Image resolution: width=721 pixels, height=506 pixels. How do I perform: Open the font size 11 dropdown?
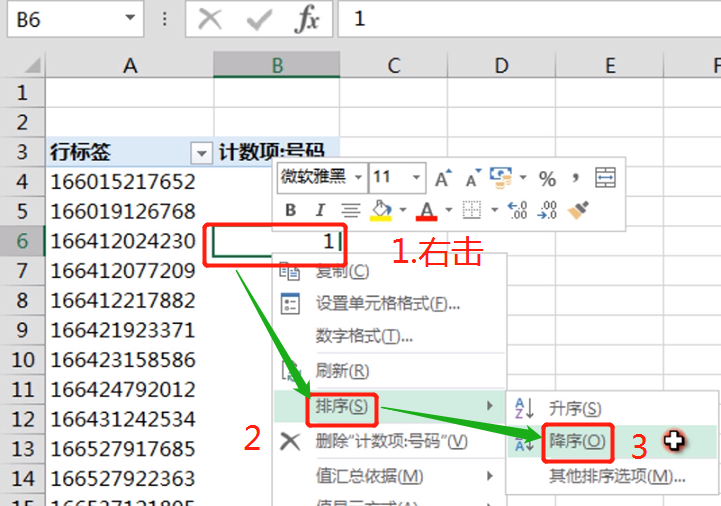416,177
